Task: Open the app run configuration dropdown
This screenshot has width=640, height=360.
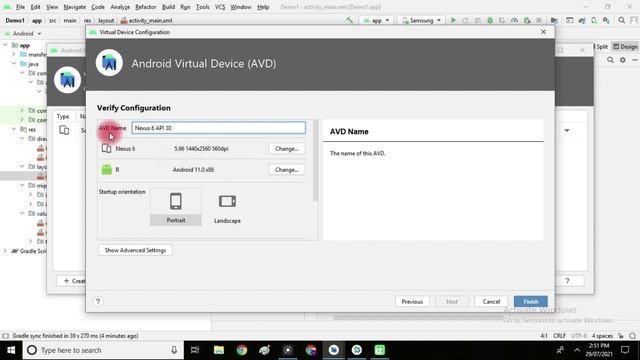Action: [x=376, y=20]
